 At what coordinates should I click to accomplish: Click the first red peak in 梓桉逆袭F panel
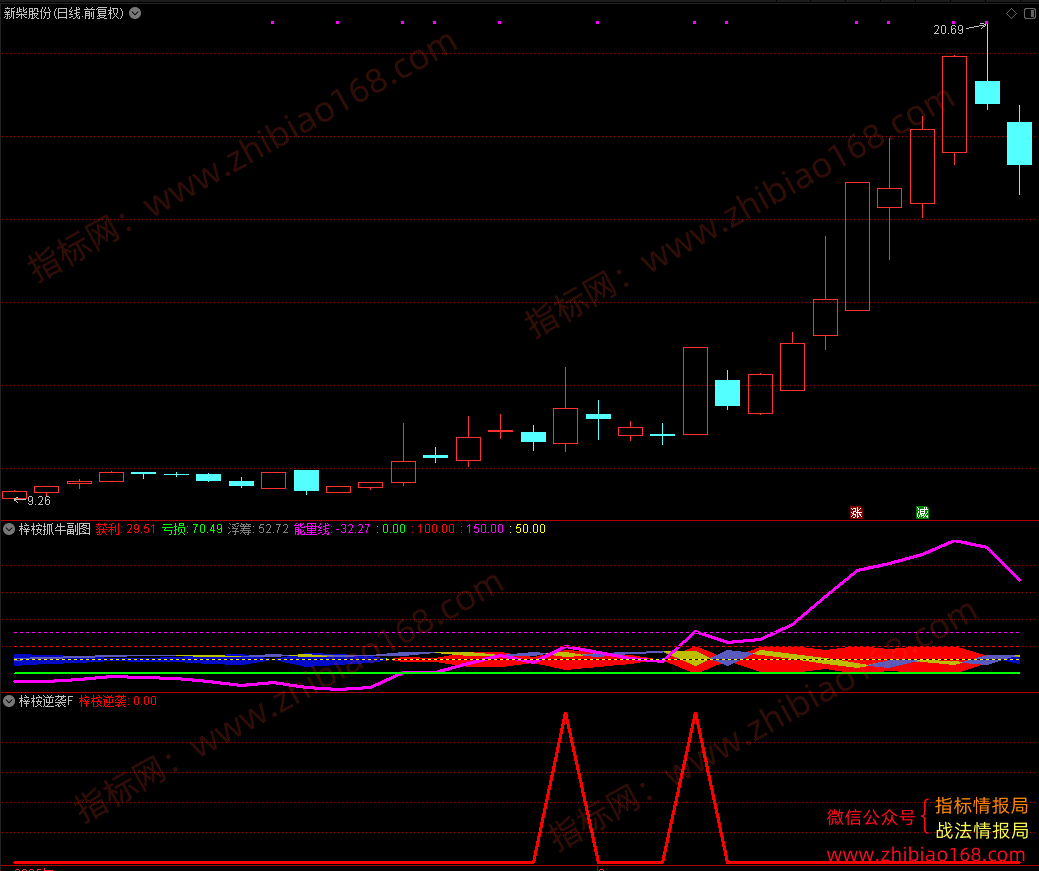point(565,715)
